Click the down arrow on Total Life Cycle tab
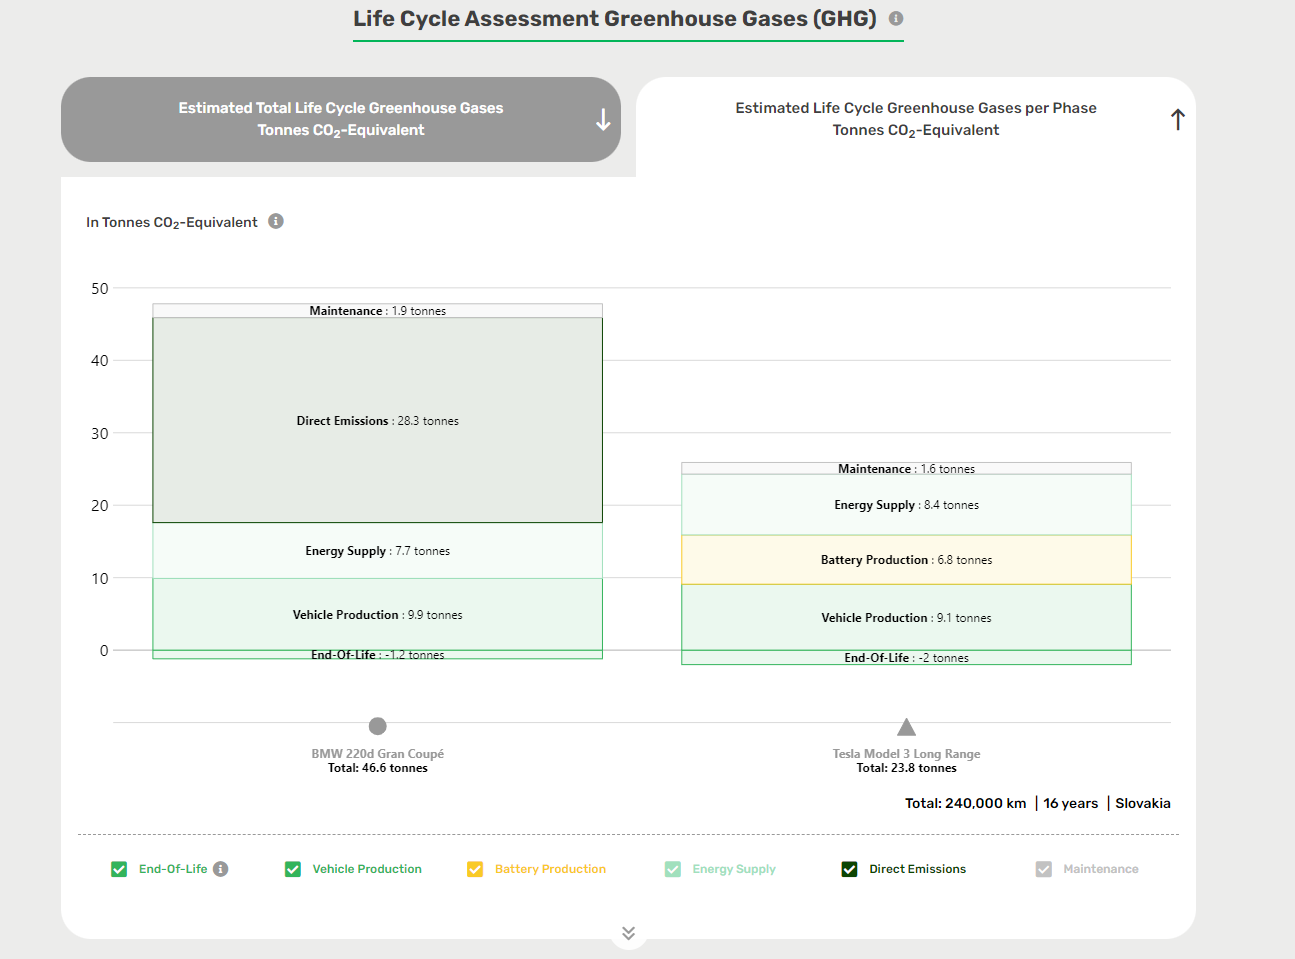Screen dimensions: 1295x959 click(x=603, y=120)
